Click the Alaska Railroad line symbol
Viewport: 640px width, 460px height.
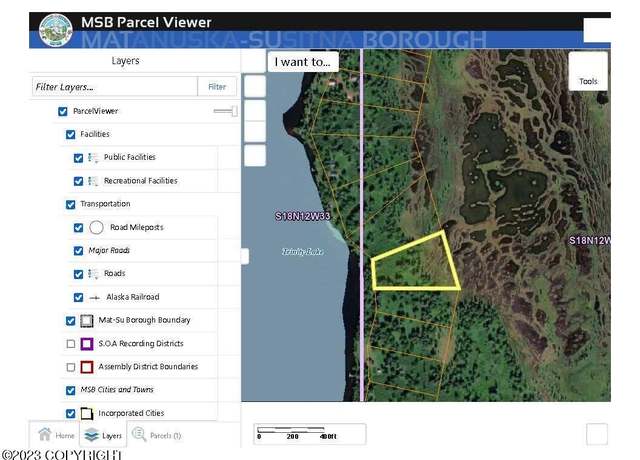point(95,298)
